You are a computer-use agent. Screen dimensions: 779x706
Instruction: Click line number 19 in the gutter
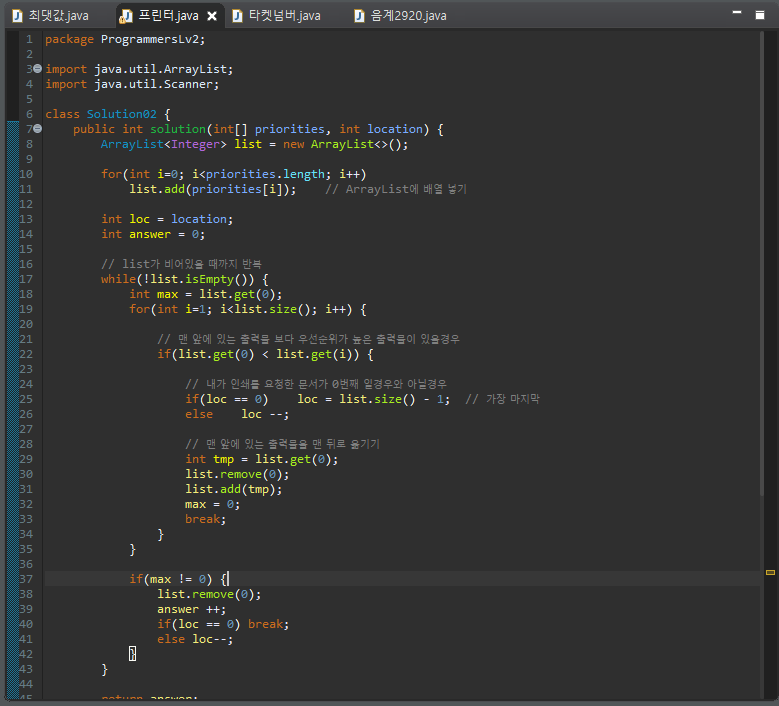click(x=26, y=309)
